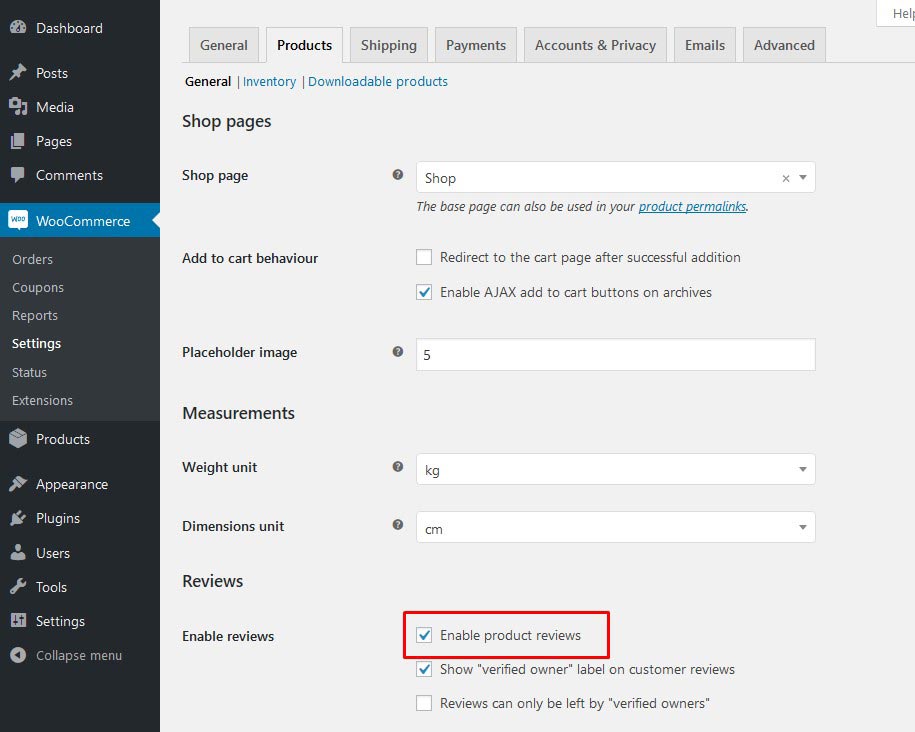Collapse the sidebar menu
915x732 pixels.
click(x=78, y=655)
